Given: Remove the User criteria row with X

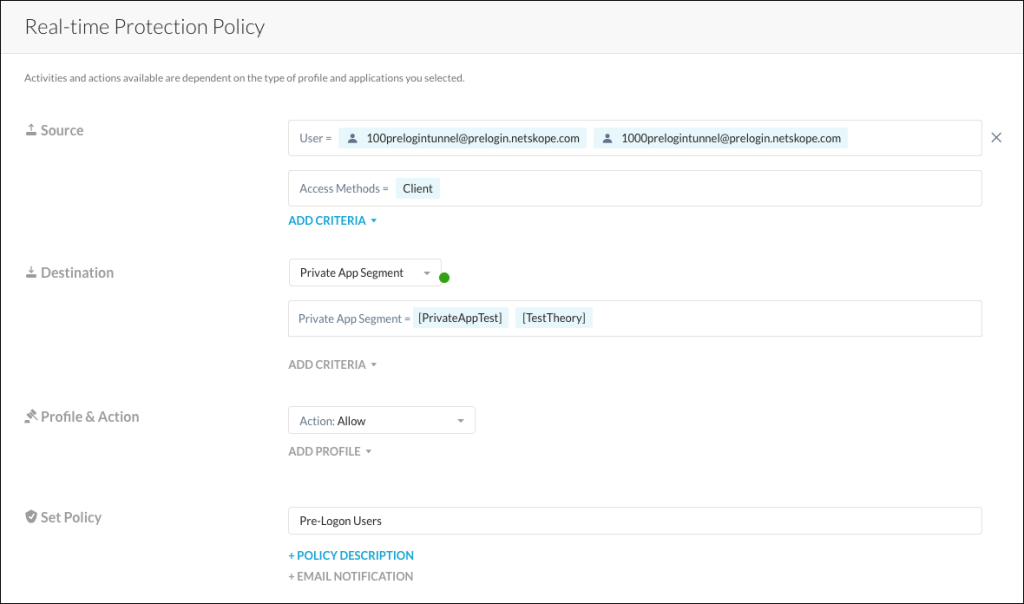Looking at the screenshot, I should pyautogui.click(x=996, y=137).
